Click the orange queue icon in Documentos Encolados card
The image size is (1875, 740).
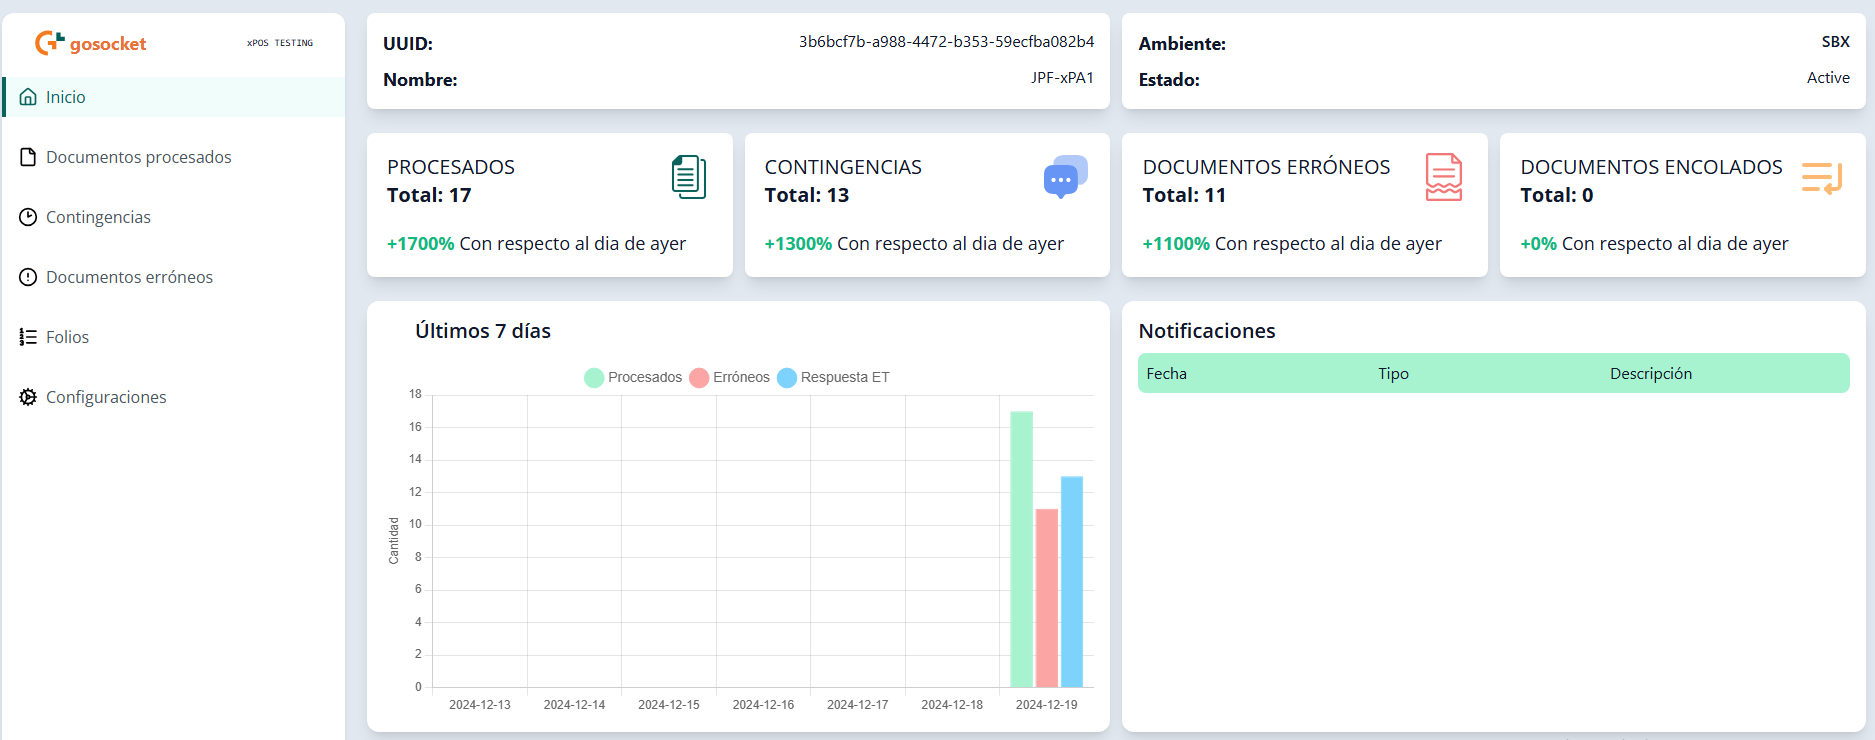1822,178
